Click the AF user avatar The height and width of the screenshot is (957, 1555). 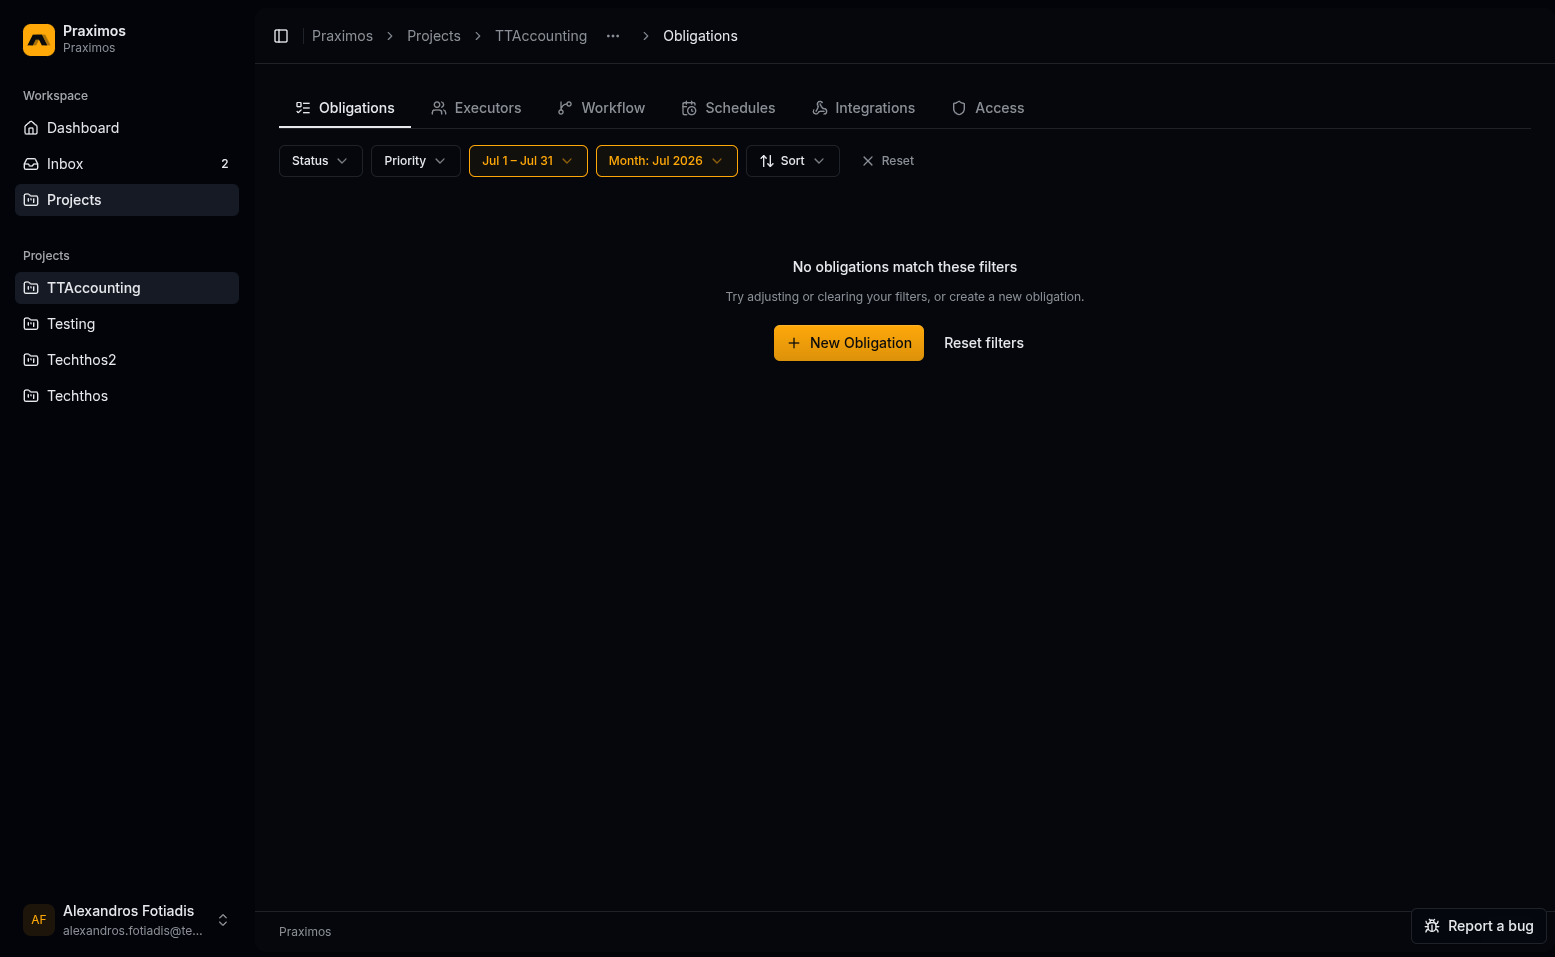tap(39, 920)
